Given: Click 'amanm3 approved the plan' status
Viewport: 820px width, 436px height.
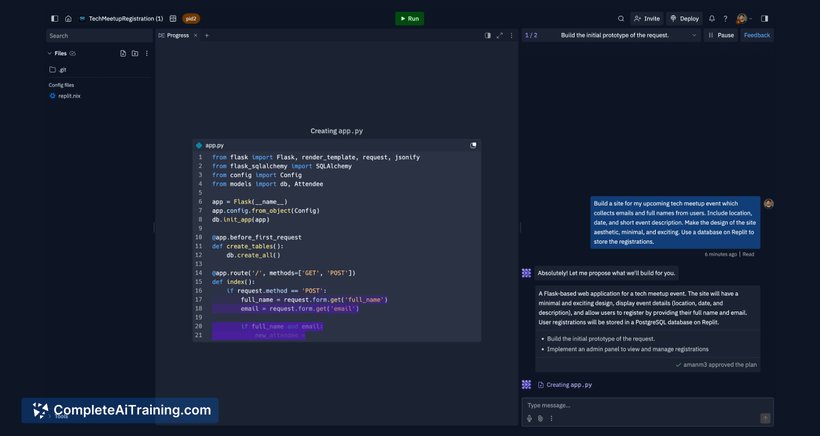Looking at the screenshot, I should coord(716,364).
